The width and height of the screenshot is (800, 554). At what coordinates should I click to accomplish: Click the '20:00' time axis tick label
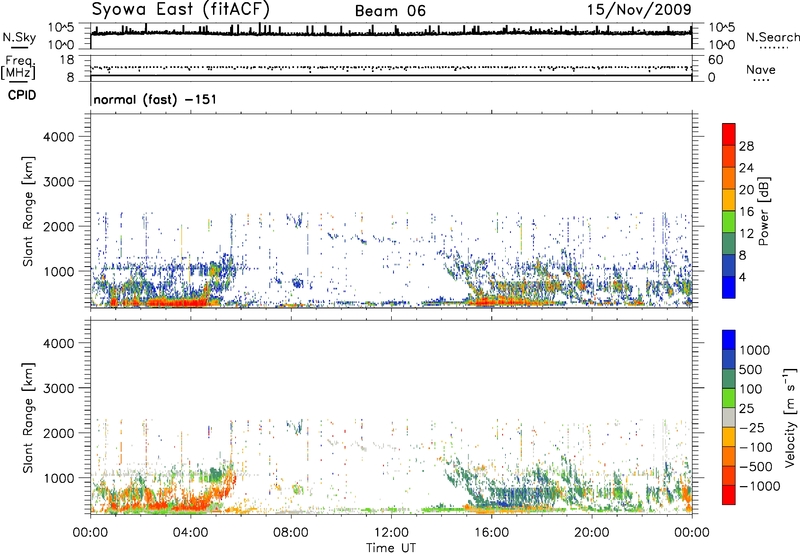pos(591,533)
